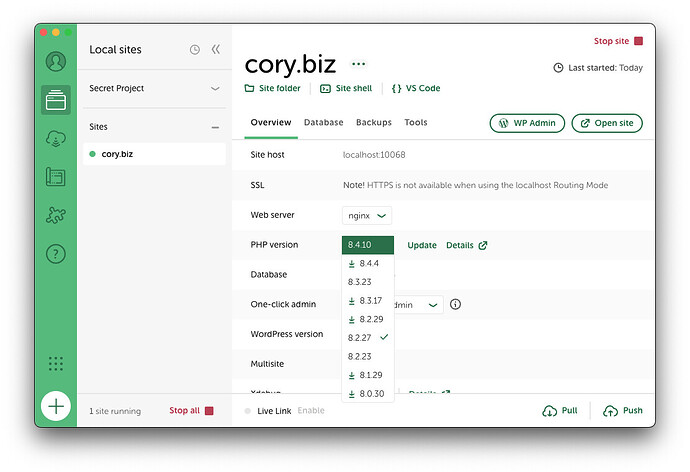
Task: Select PHP 8.2.23 in the dropdown
Action: tap(368, 356)
